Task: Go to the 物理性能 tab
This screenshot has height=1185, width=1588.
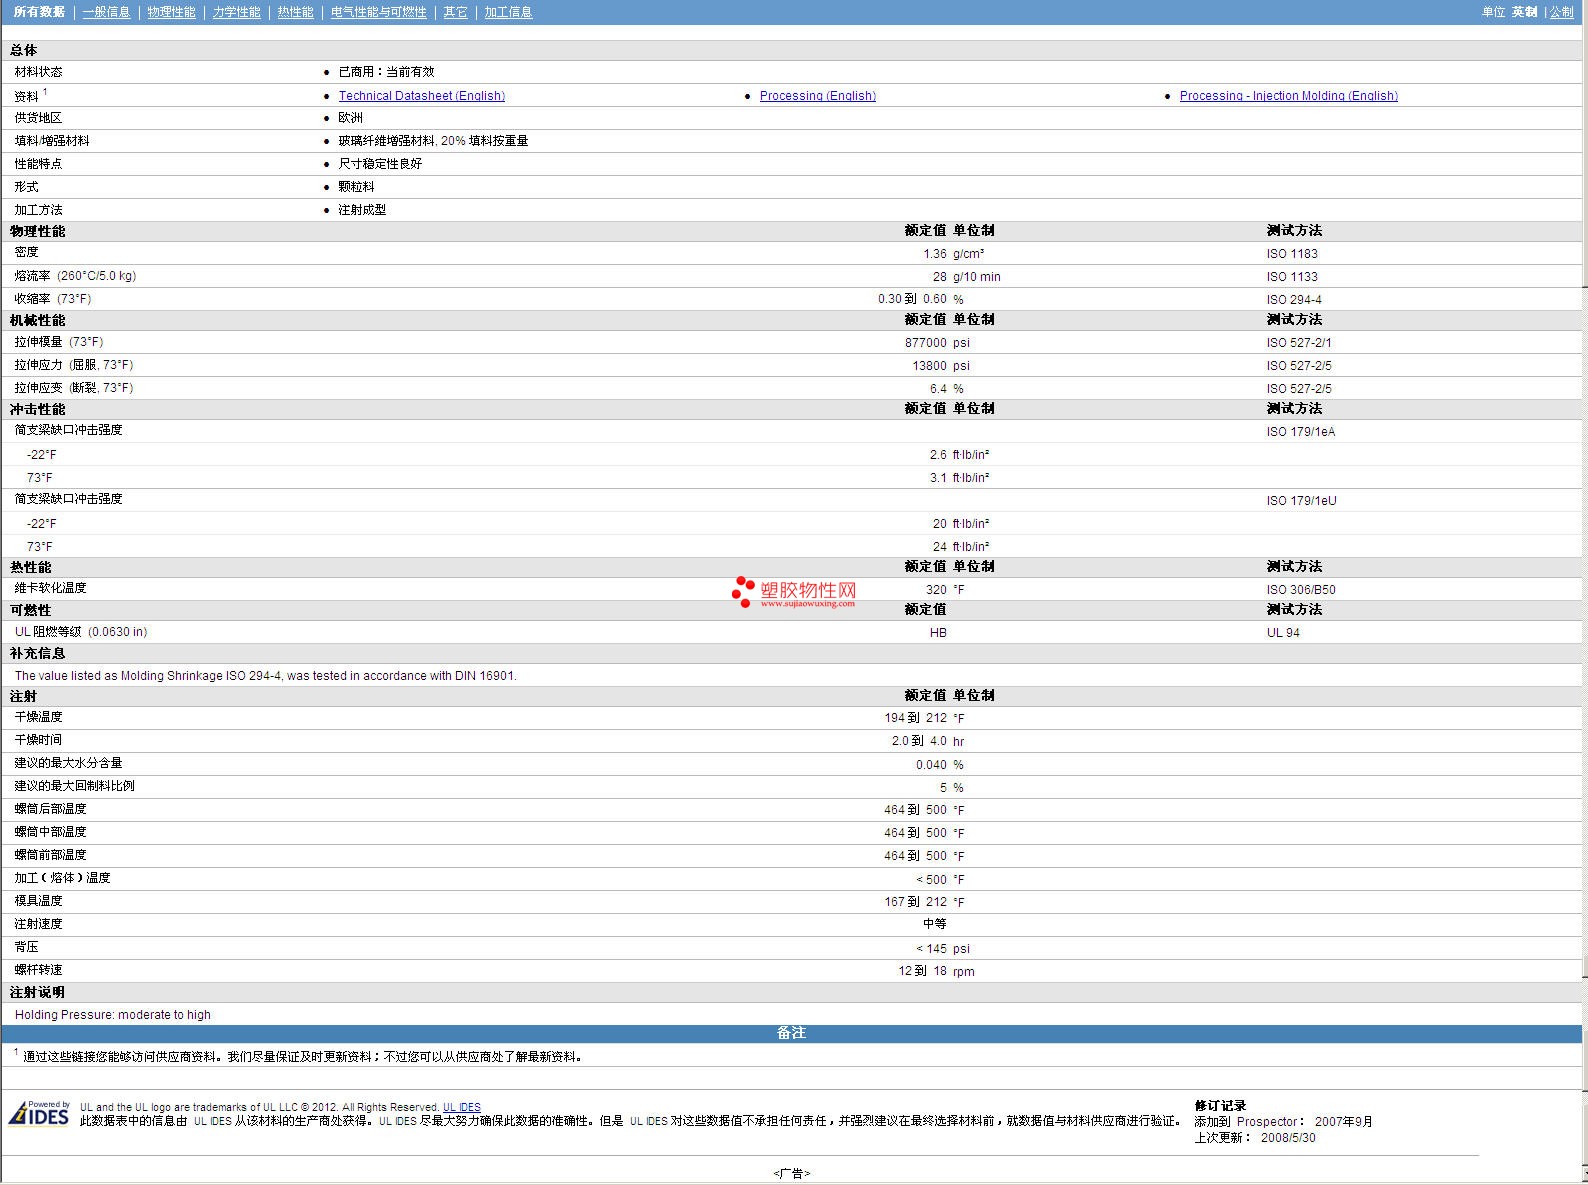Action: point(171,12)
